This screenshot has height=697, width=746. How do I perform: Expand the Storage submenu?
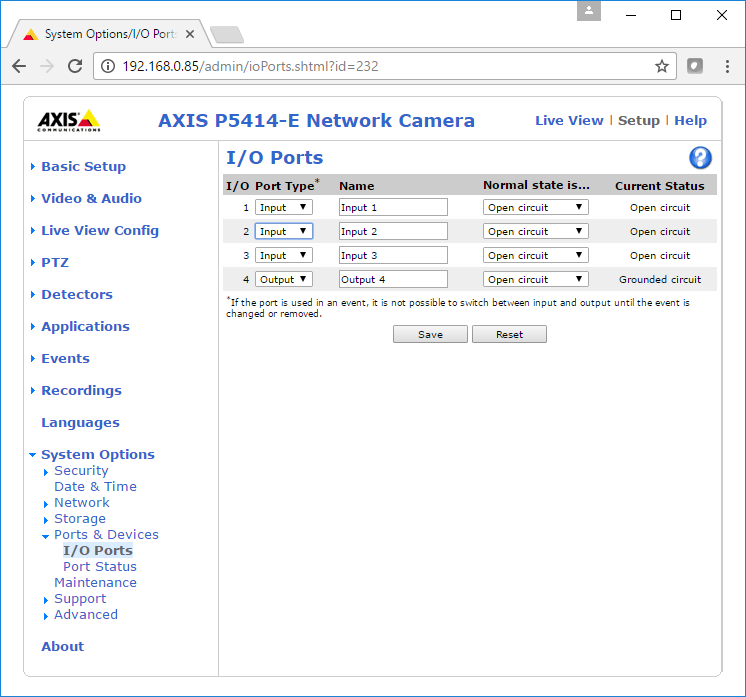click(79, 519)
